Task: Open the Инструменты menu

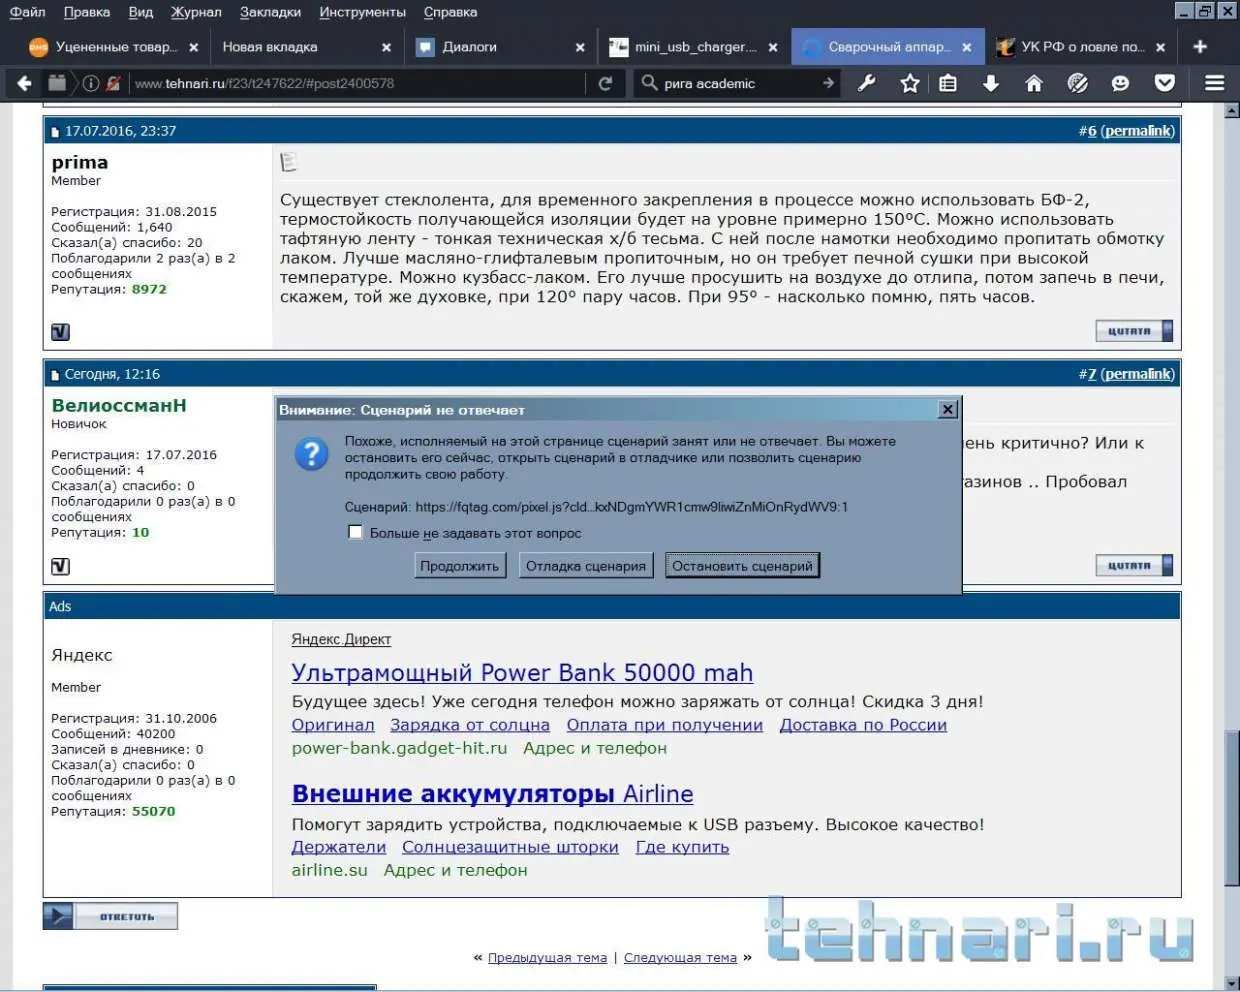Action: [362, 12]
